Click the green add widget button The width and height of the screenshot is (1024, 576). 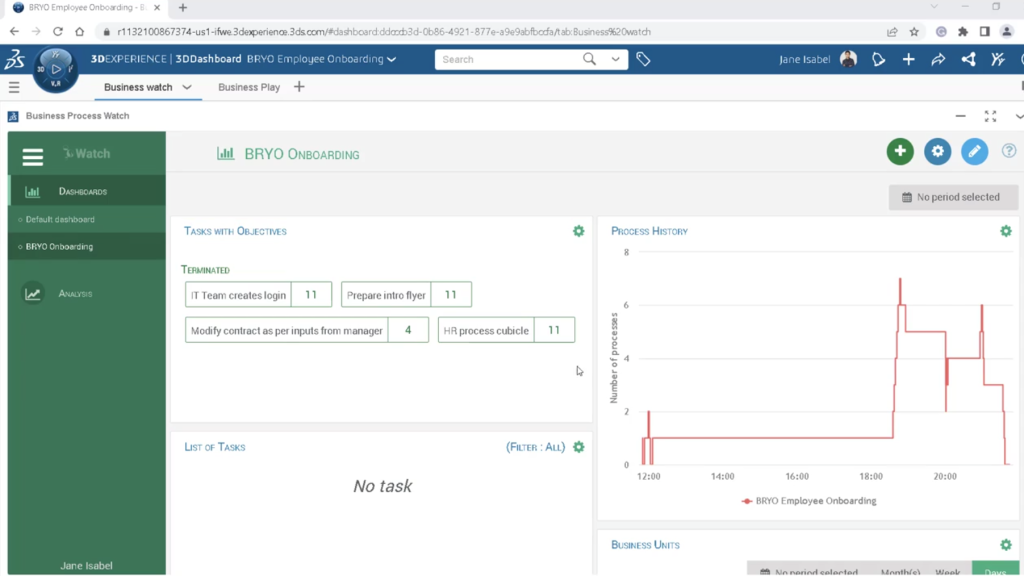[900, 152]
